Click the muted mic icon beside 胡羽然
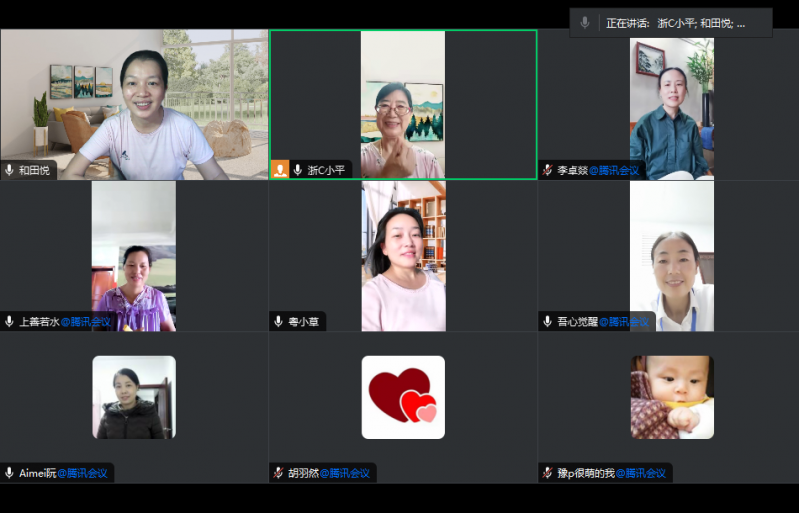799x513 pixels. coord(279,473)
